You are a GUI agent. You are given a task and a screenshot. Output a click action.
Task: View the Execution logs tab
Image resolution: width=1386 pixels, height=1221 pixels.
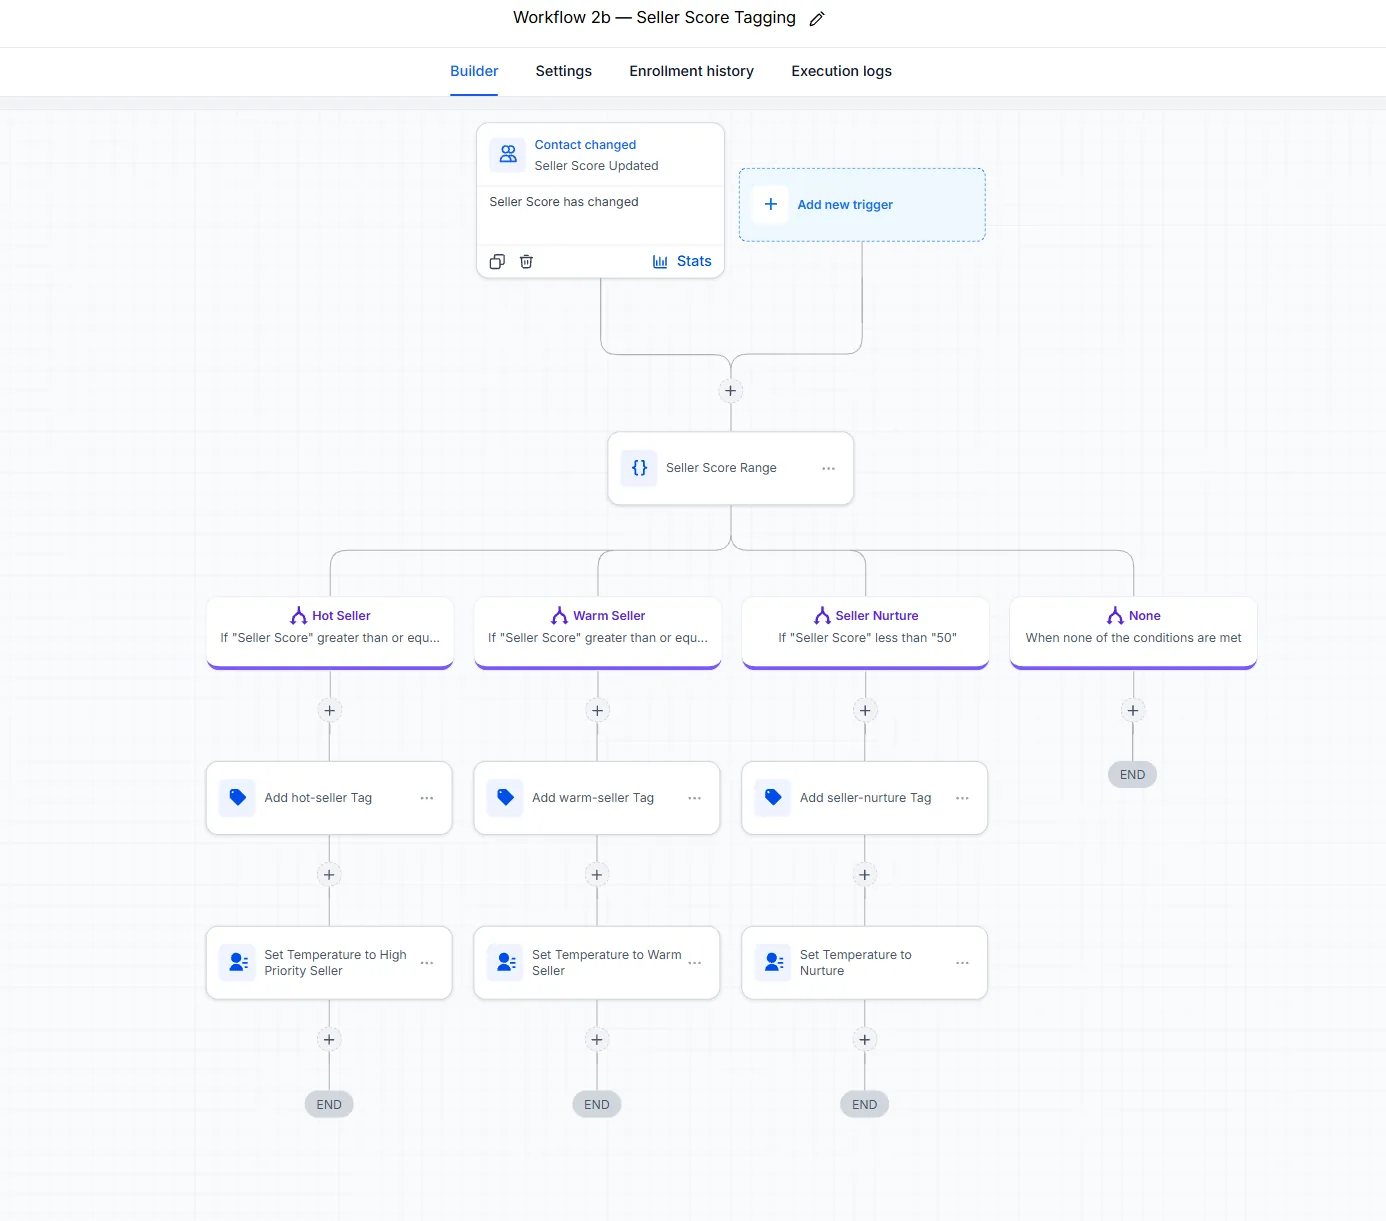click(x=841, y=71)
